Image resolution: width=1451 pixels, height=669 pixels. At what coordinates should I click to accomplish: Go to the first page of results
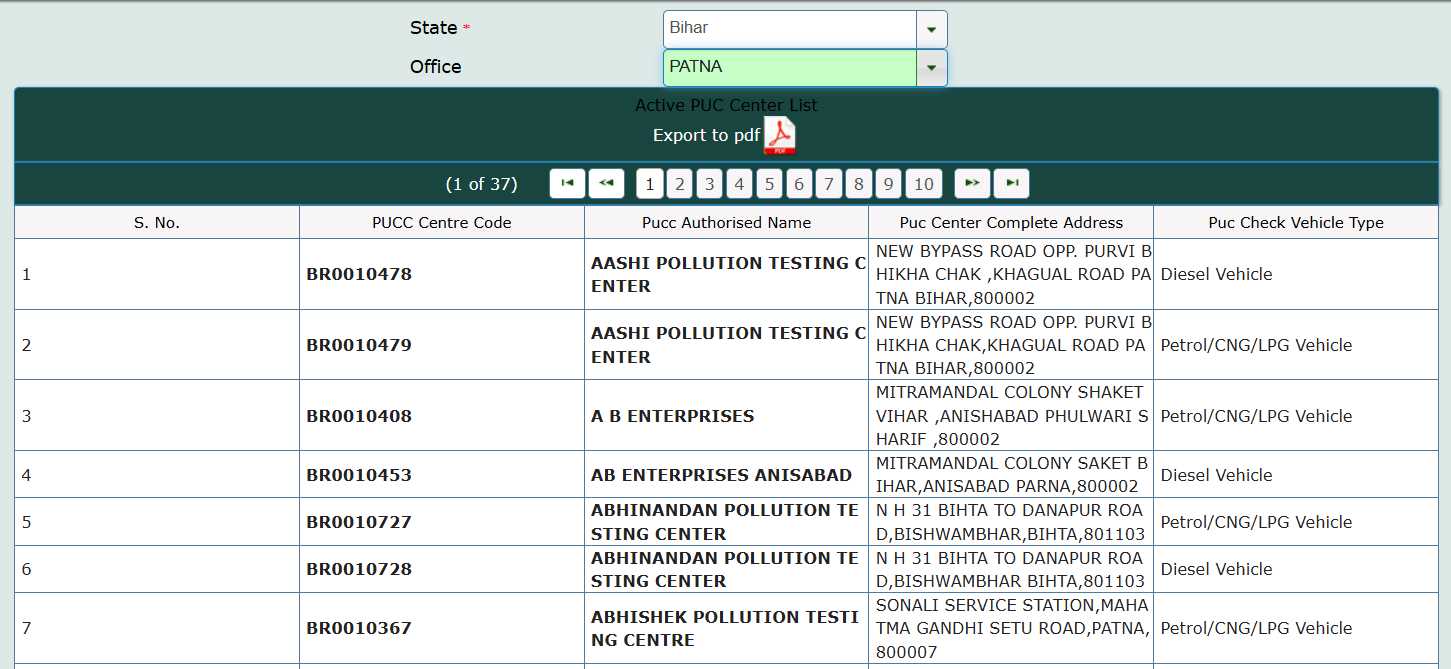[x=567, y=183]
